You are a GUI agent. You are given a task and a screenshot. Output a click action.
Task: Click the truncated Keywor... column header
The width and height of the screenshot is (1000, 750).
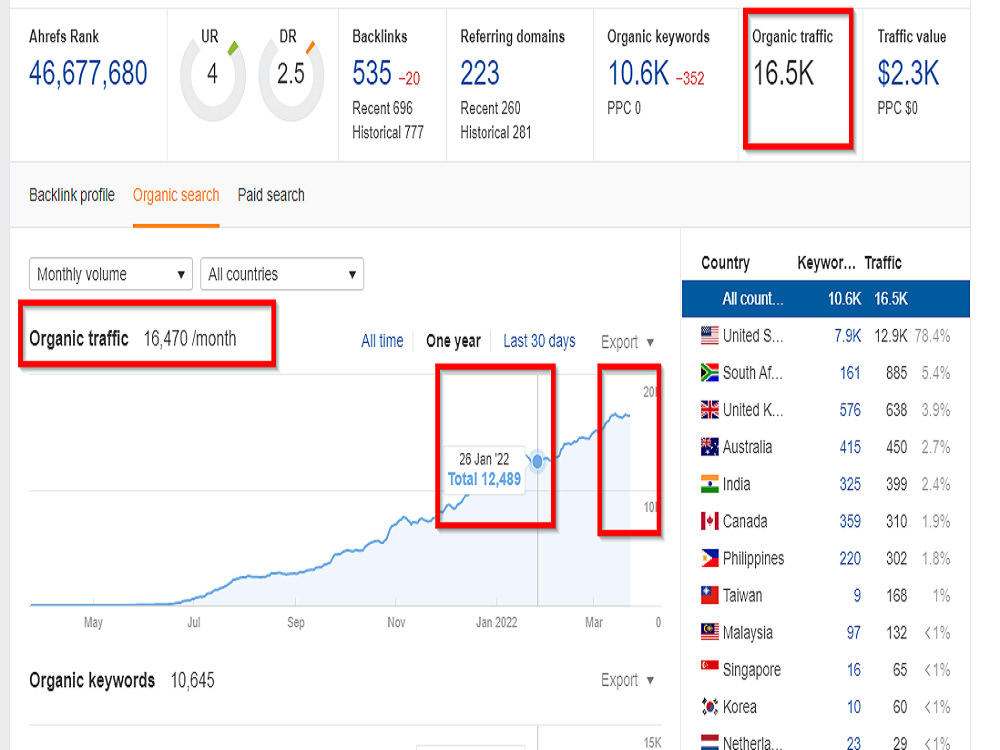tap(826, 263)
